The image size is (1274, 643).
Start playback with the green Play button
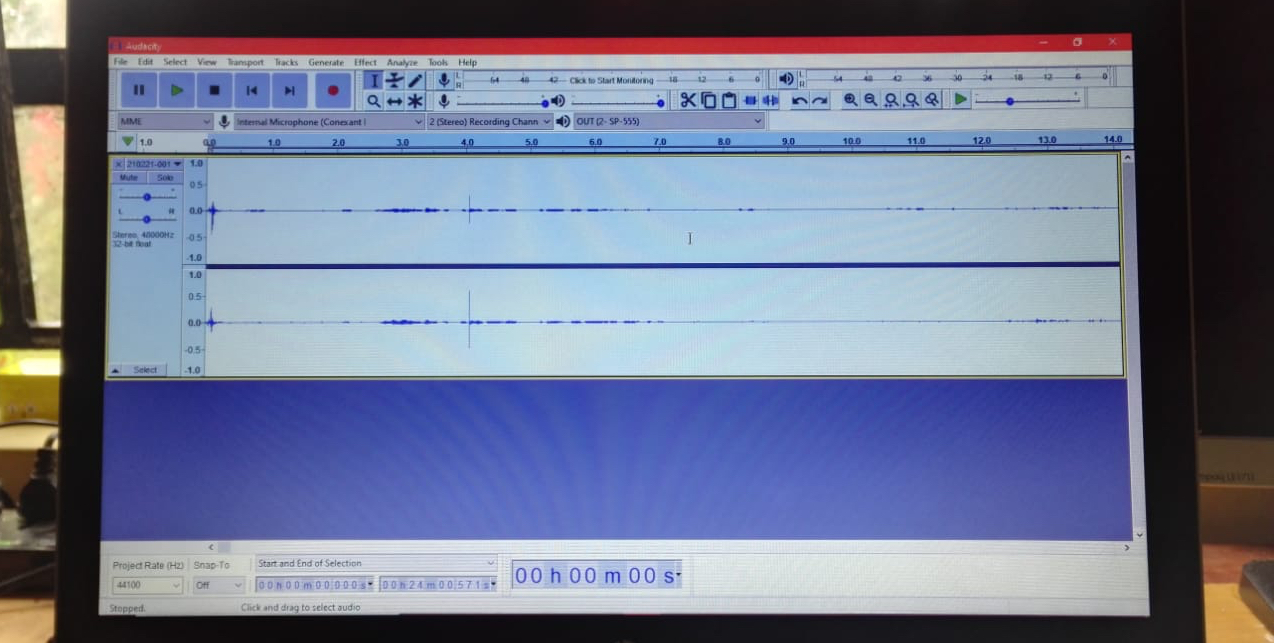tap(177, 90)
